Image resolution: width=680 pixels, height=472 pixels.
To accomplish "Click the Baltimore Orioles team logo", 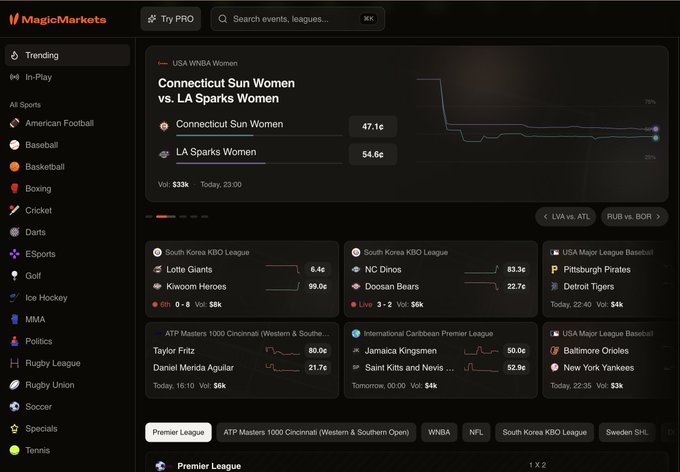I will pos(554,351).
